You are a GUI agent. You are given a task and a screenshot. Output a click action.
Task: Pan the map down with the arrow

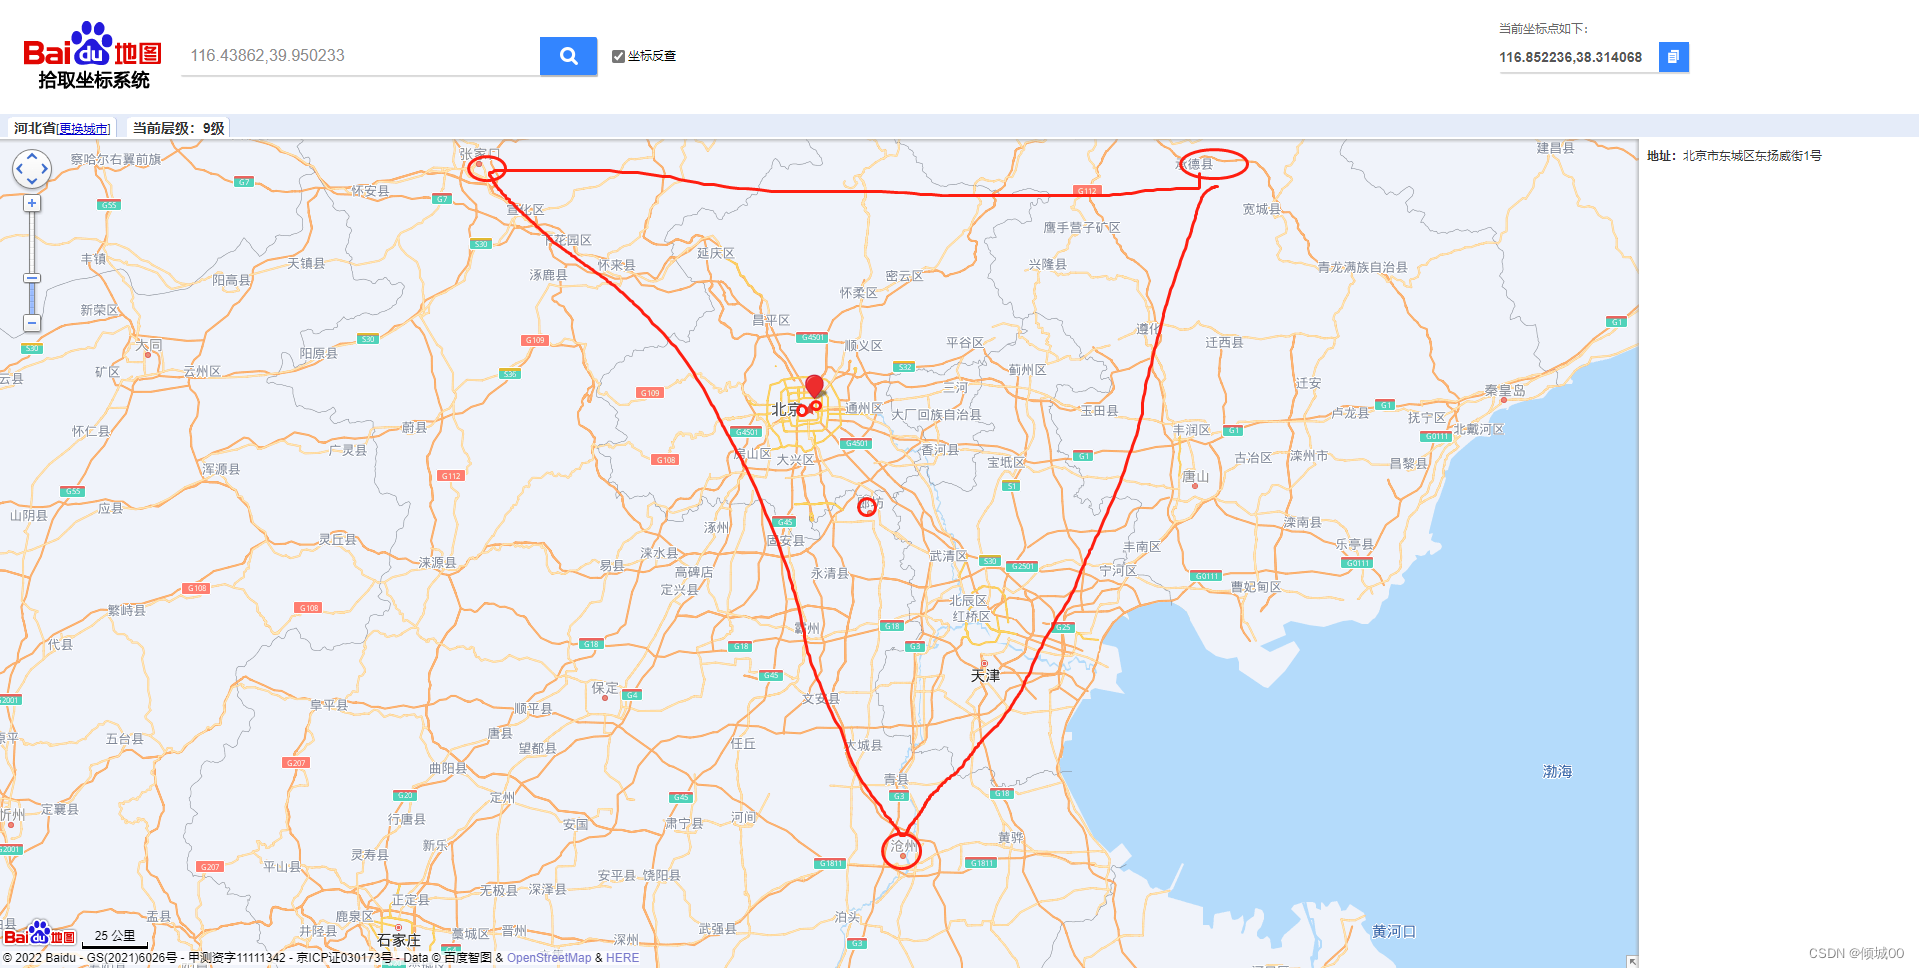pyautogui.click(x=32, y=181)
